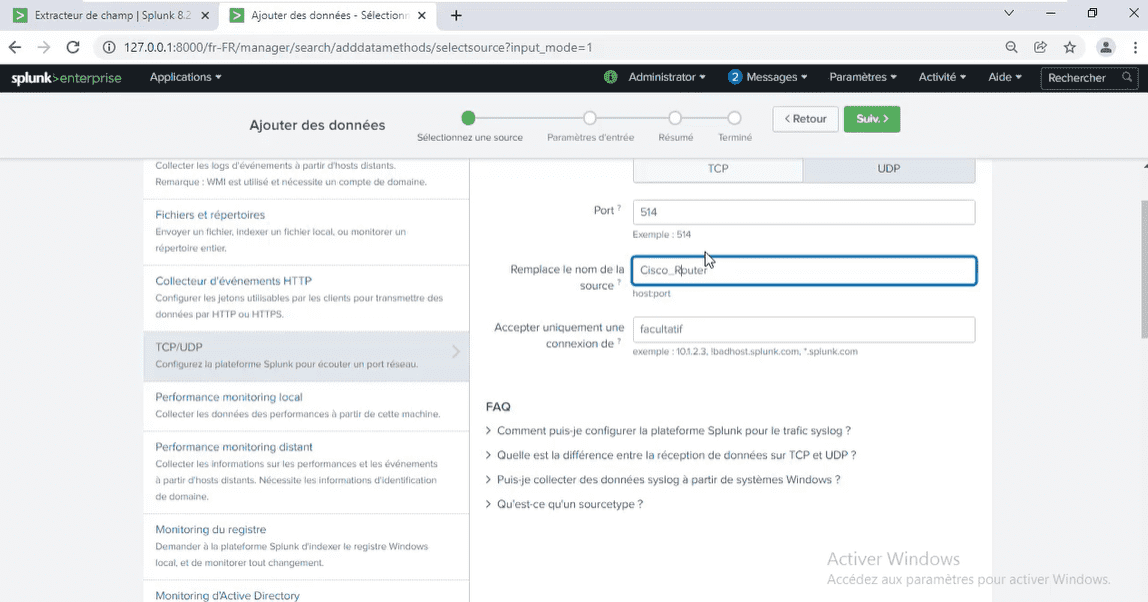Image resolution: width=1148 pixels, height=602 pixels.
Task: Click the green health status icon
Action: click(611, 77)
